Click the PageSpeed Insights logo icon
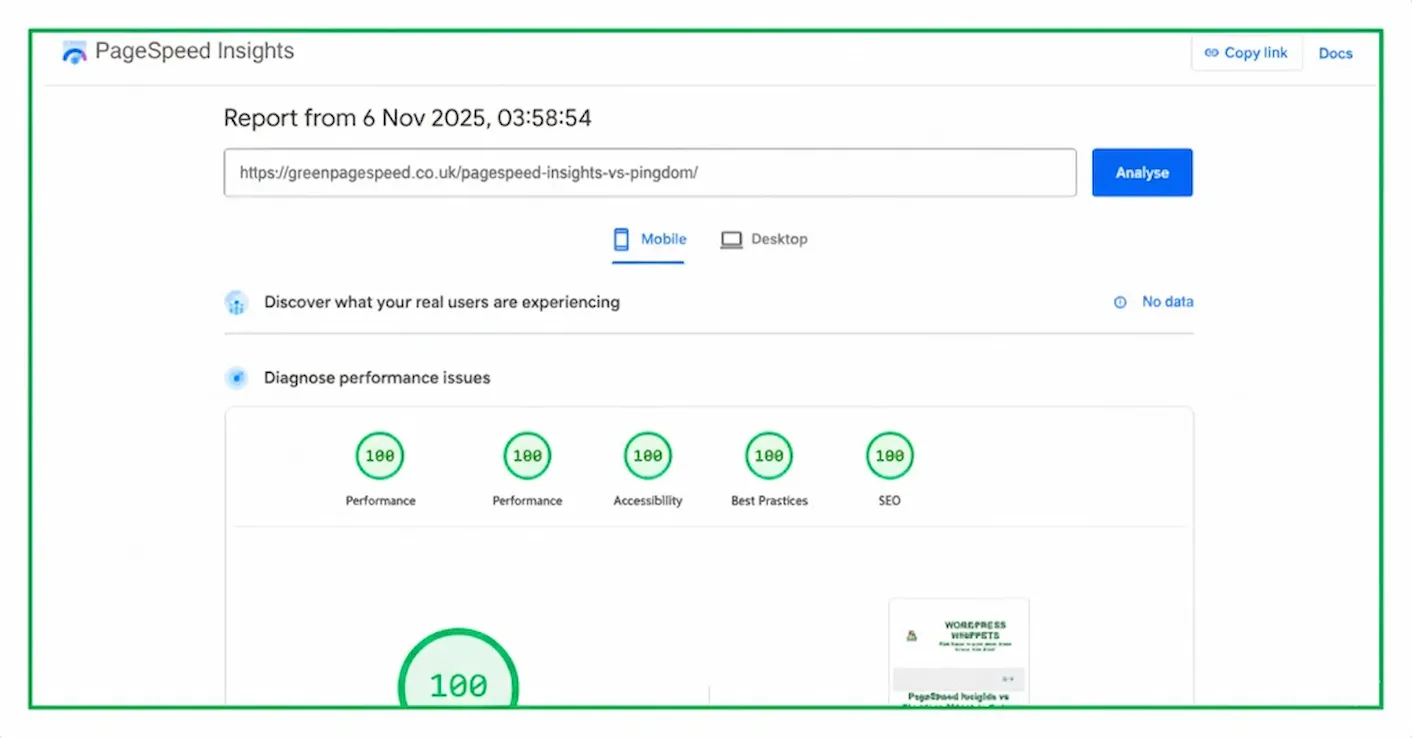The width and height of the screenshot is (1412, 738). point(74,53)
